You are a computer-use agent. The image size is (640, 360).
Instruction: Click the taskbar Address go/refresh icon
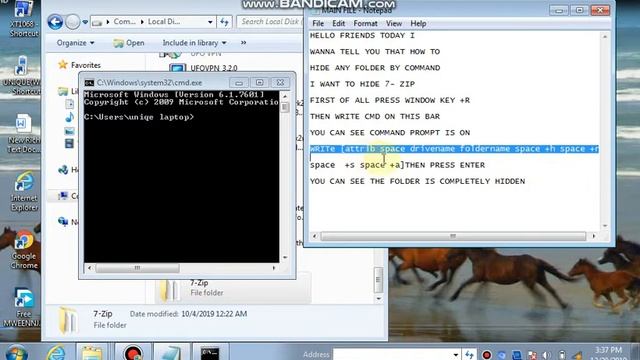[469, 355]
